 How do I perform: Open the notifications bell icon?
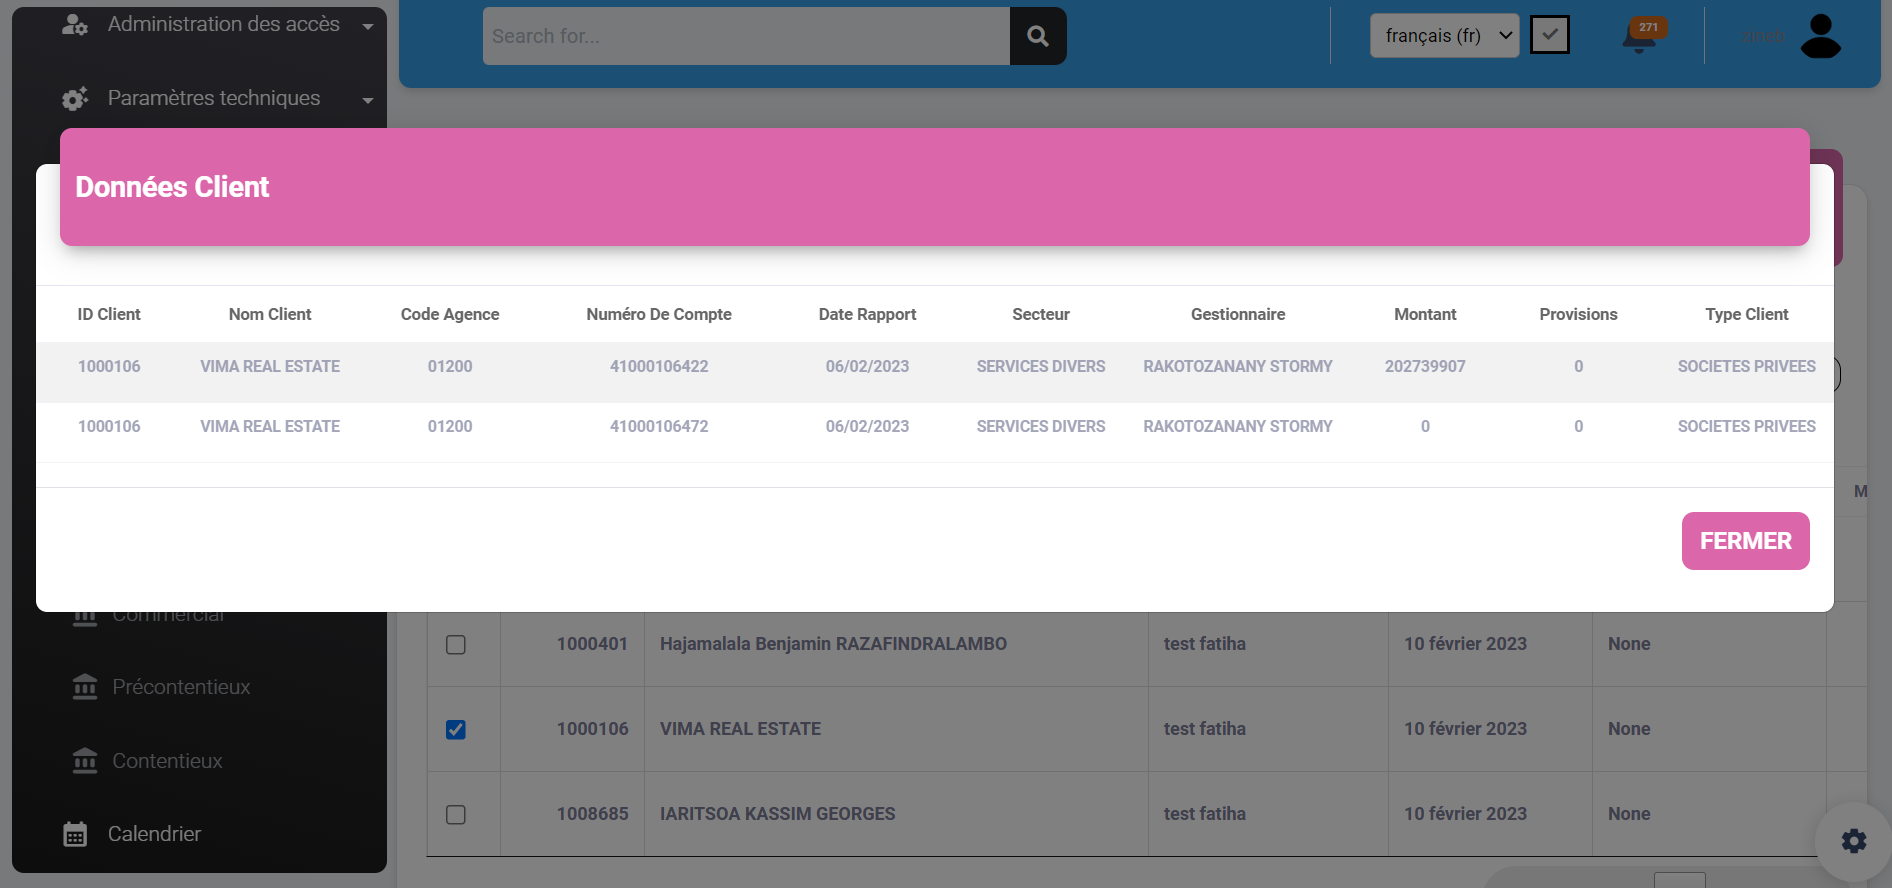[1639, 37]
